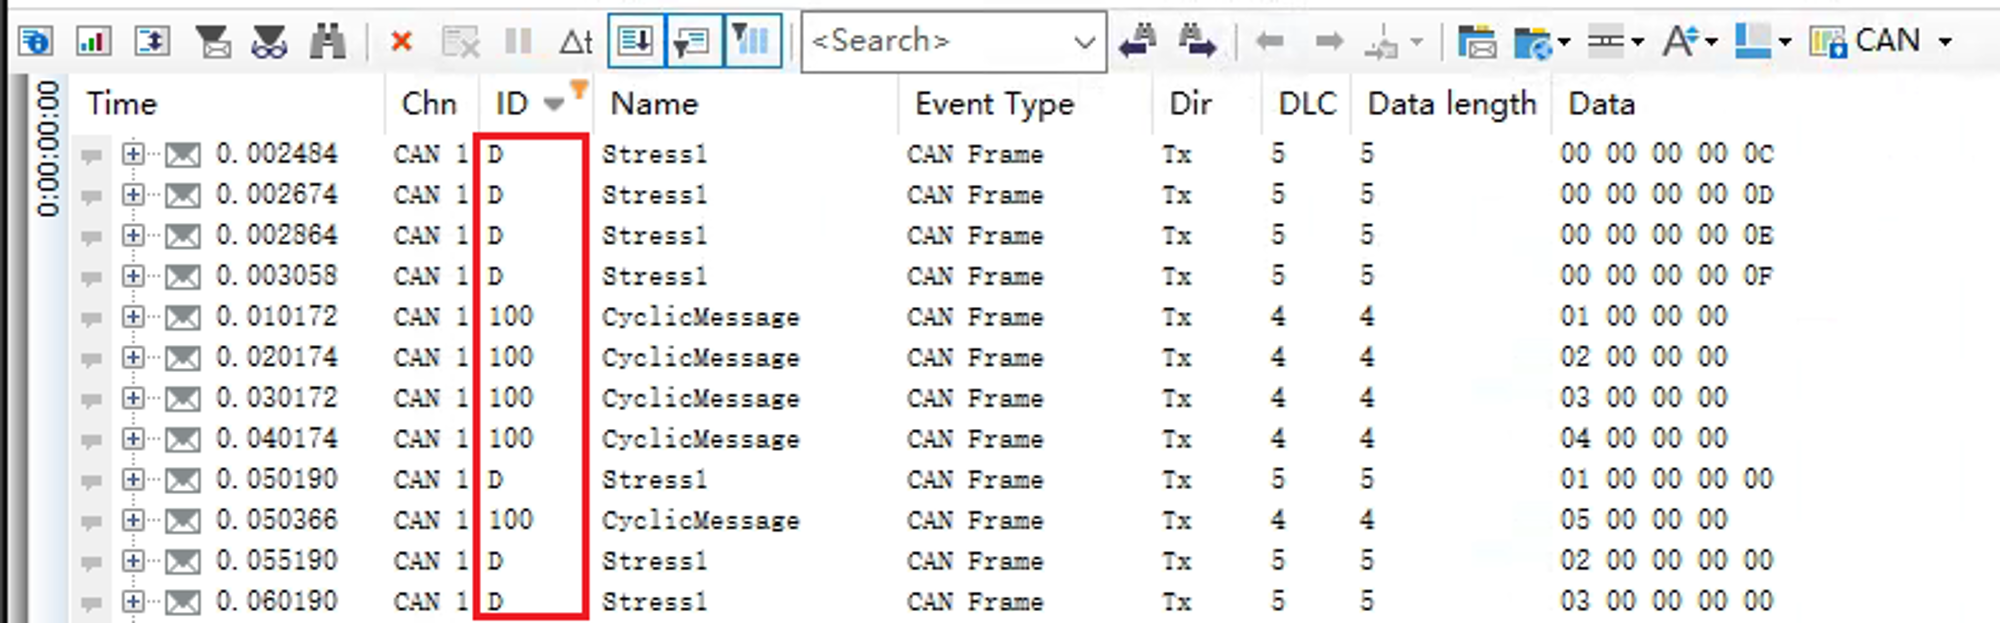Image resolution: width=2000 pixels, height=623 pixels.
Task: Click the ID column header
Action: [x=512, y=103]
